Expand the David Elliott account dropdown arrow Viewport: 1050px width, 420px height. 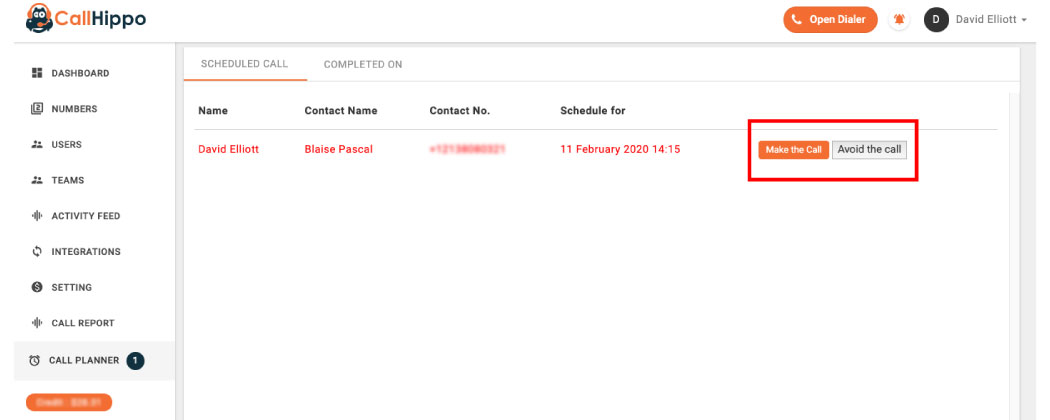1024,20
